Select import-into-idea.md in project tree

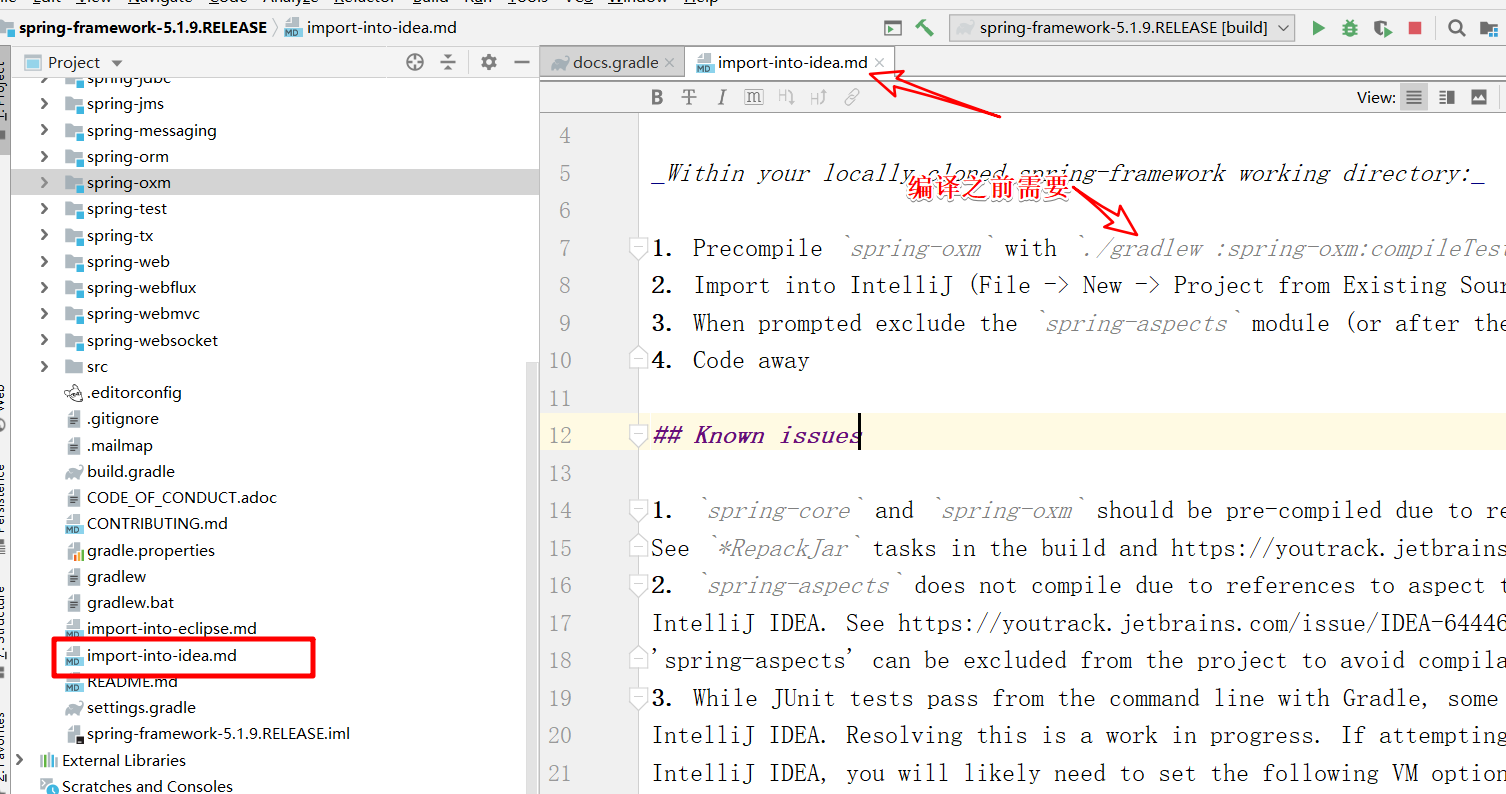pyautogui.click(x=161, y=656)
